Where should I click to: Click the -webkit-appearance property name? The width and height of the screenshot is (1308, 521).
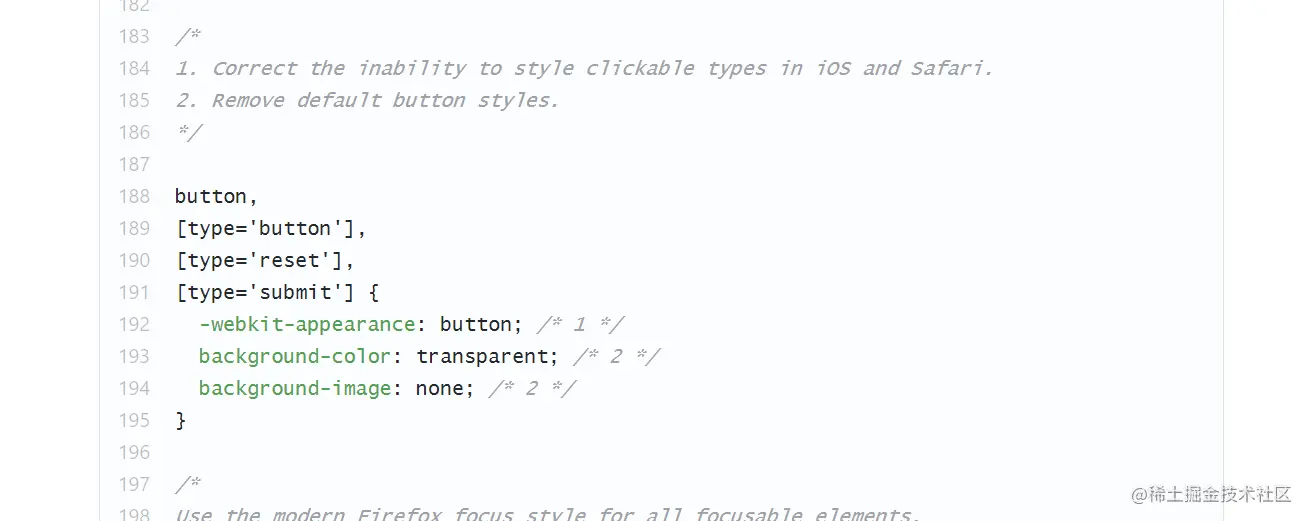click(x=307, y=324)
